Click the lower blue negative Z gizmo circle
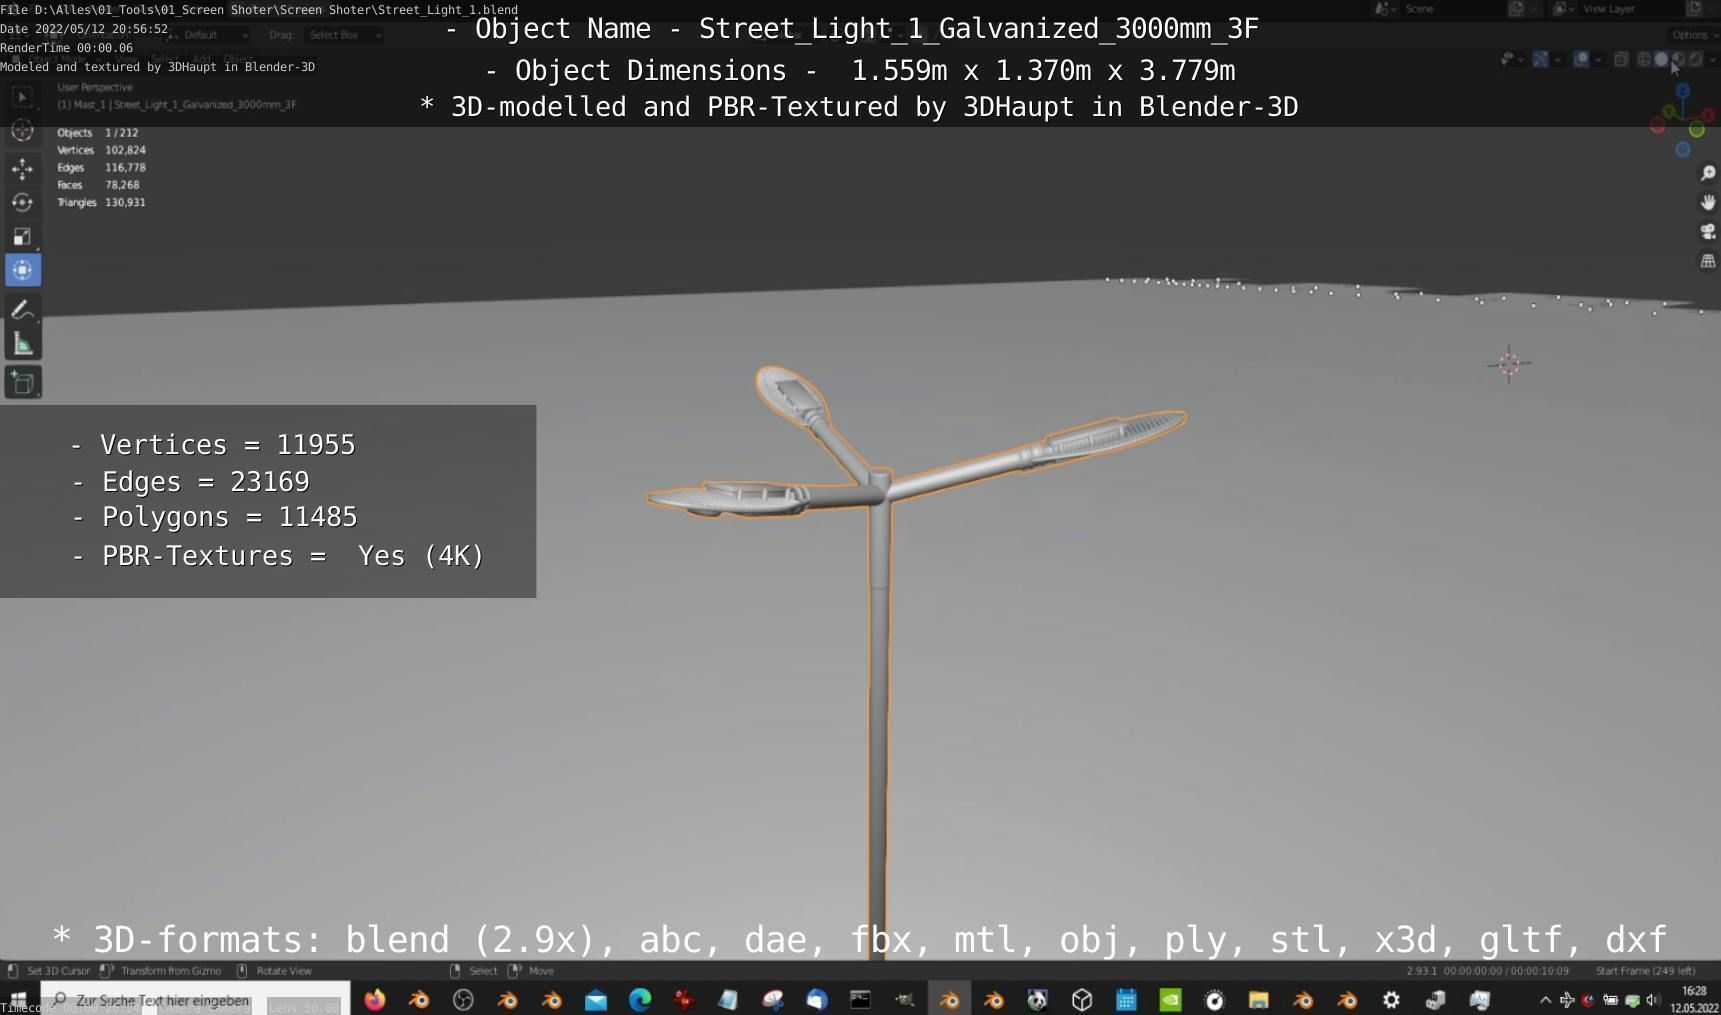Image resolution: width=1721 pixels, height=1015 pixels. [1683, 149]
